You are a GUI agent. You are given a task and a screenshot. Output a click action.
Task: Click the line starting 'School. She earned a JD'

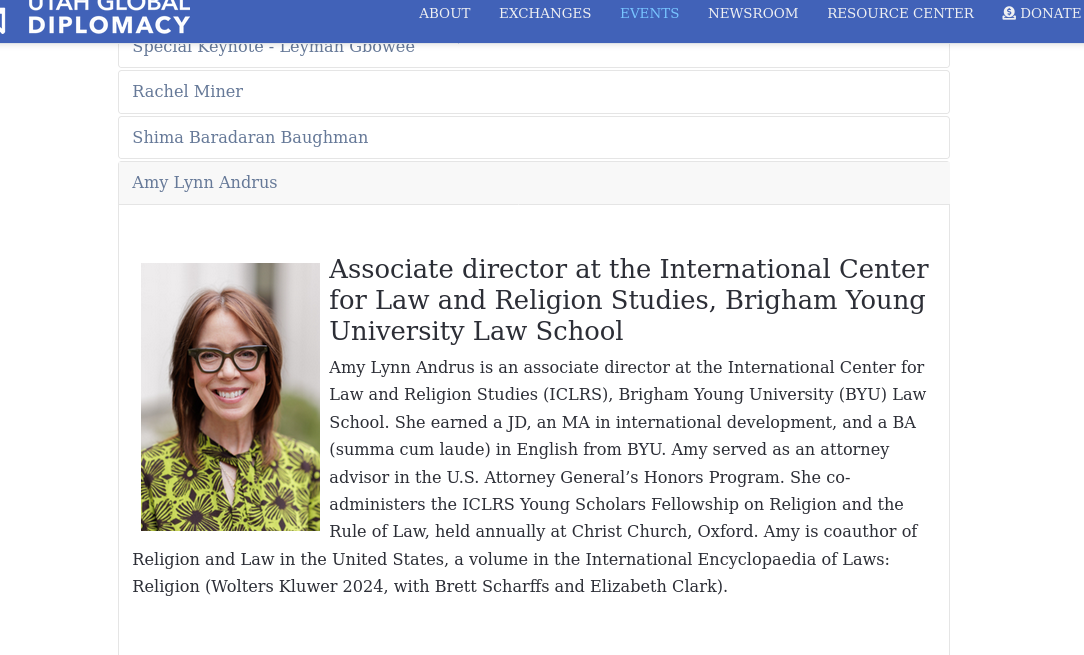622,422
